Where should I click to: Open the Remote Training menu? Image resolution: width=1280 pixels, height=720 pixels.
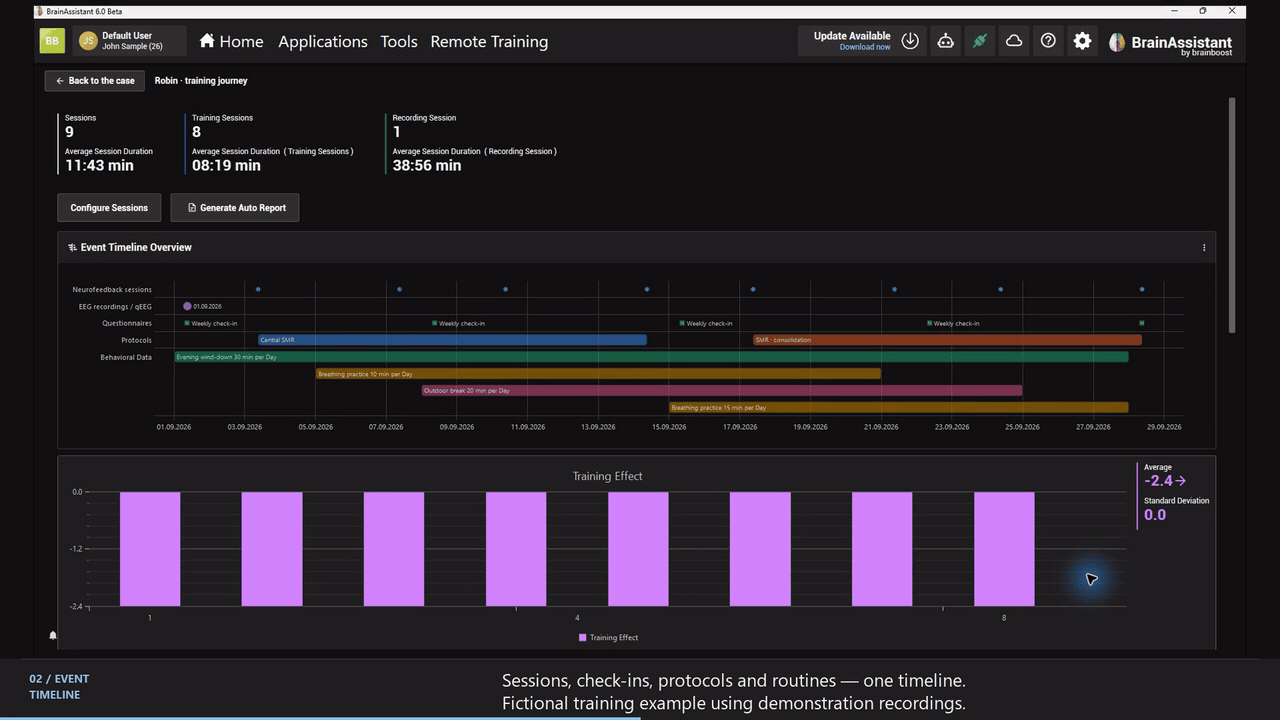pos(489,41)
